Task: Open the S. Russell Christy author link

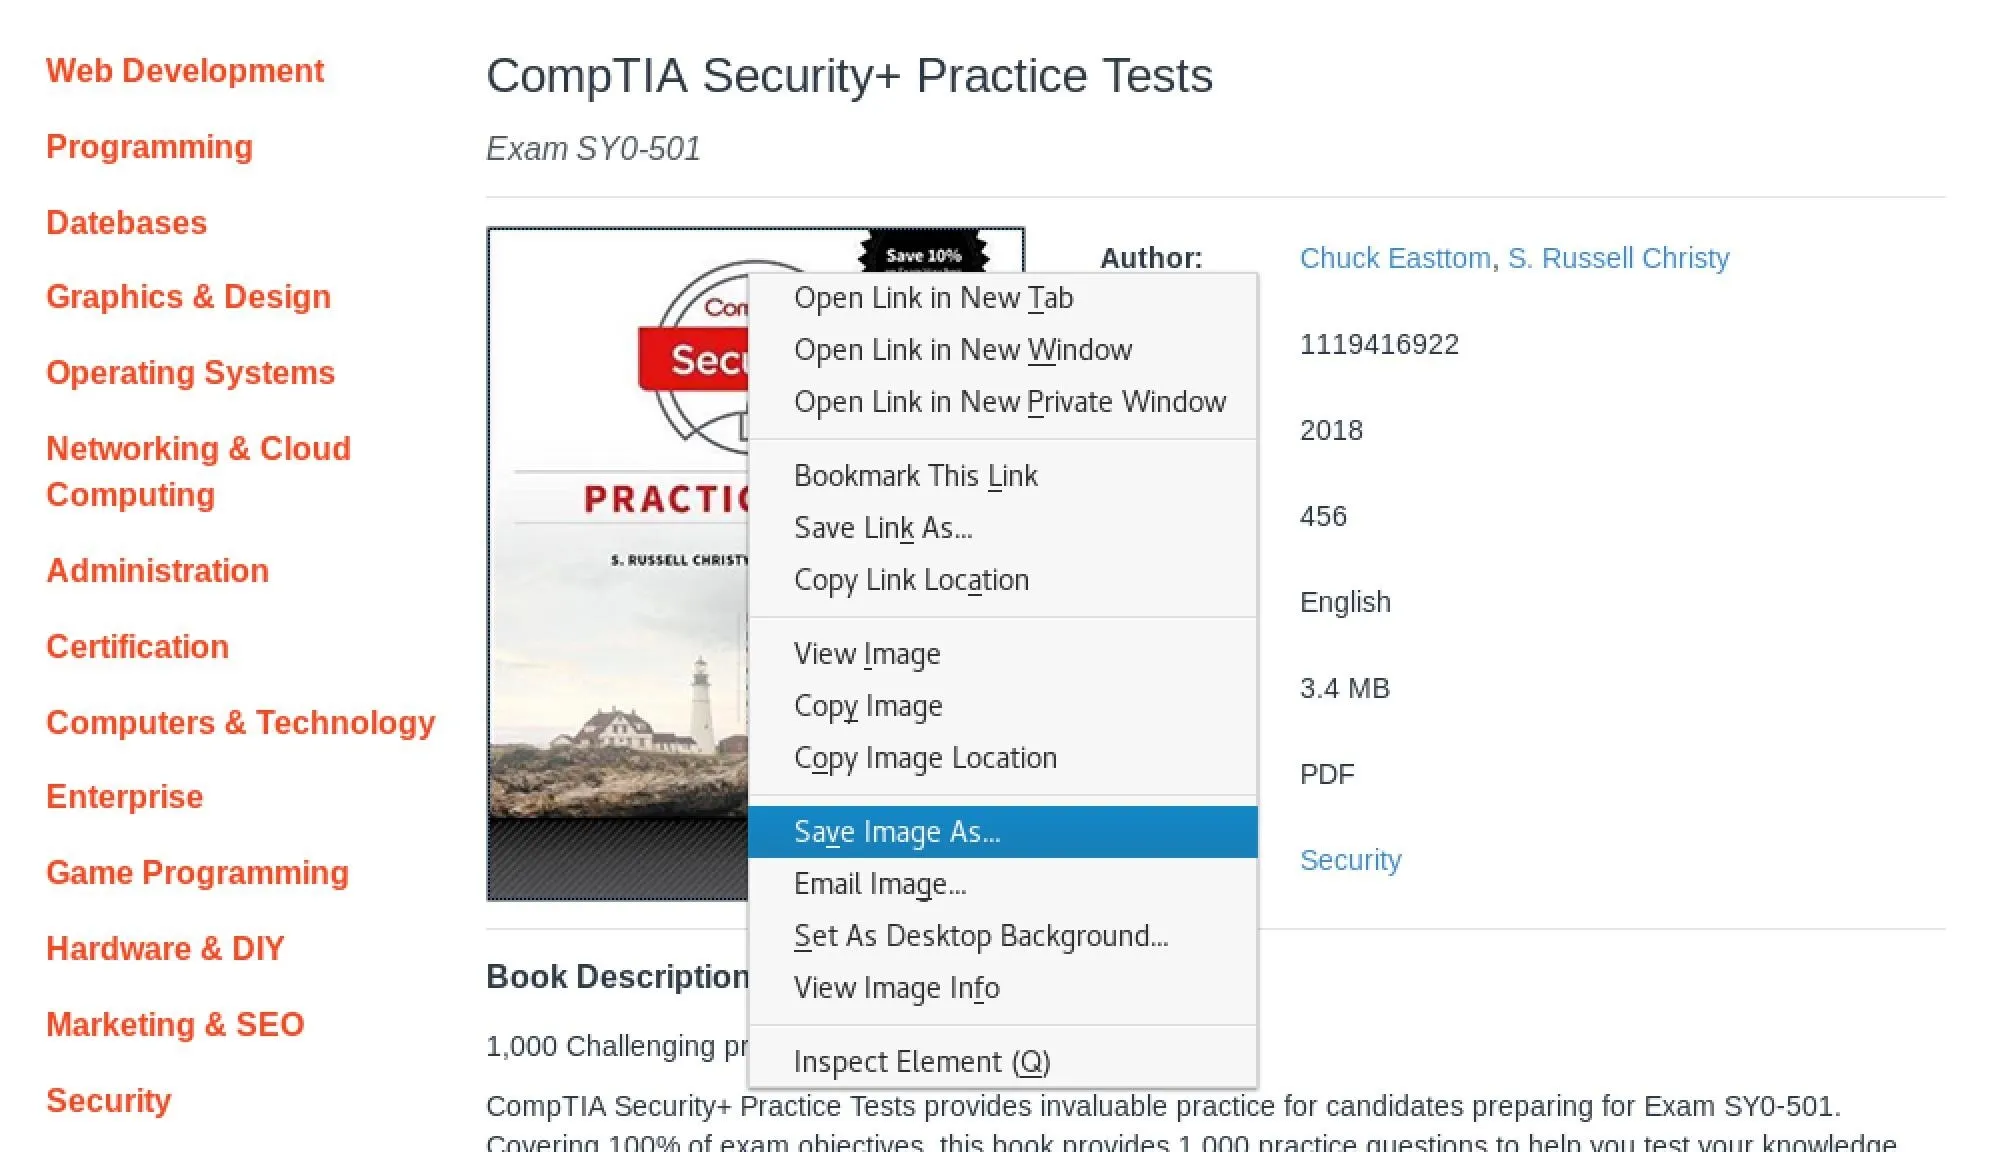Action: [1618, 258]
